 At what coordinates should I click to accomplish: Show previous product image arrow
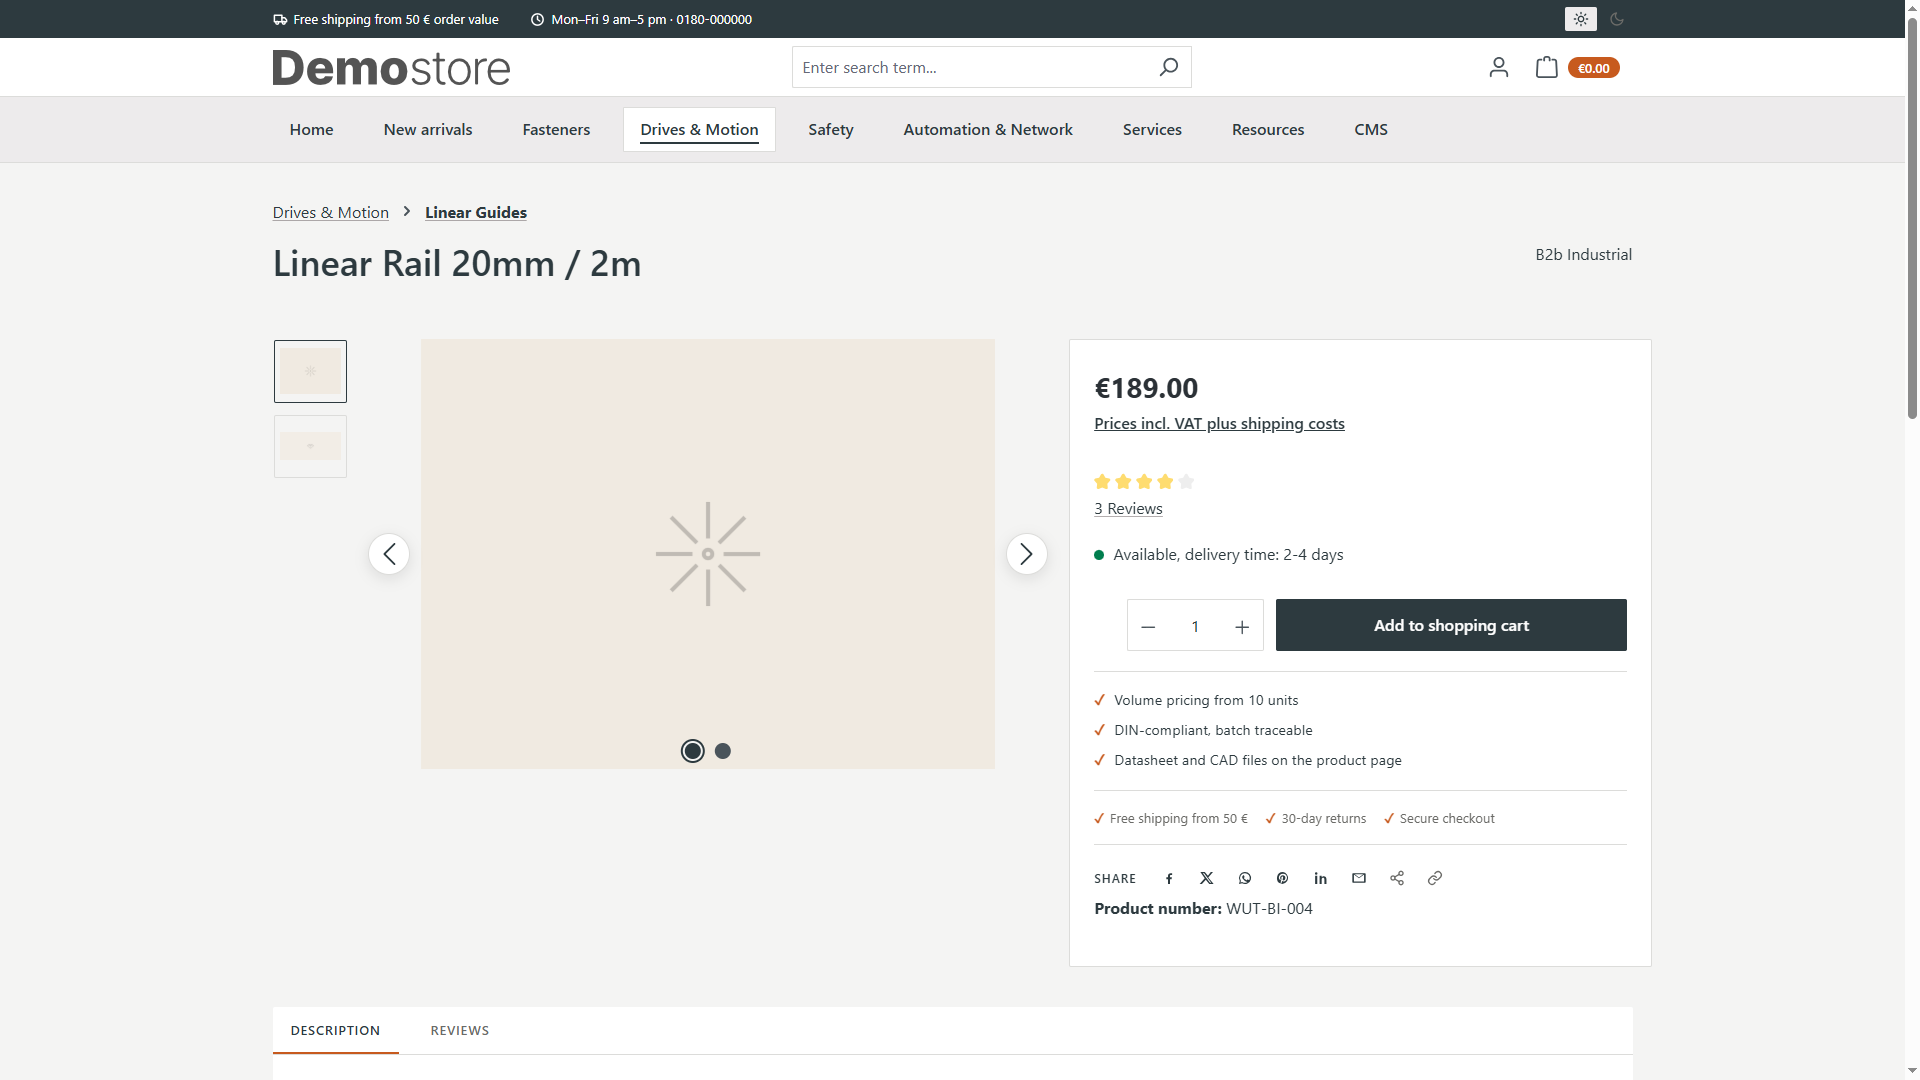pyautogui.click(x=389, y=554)
